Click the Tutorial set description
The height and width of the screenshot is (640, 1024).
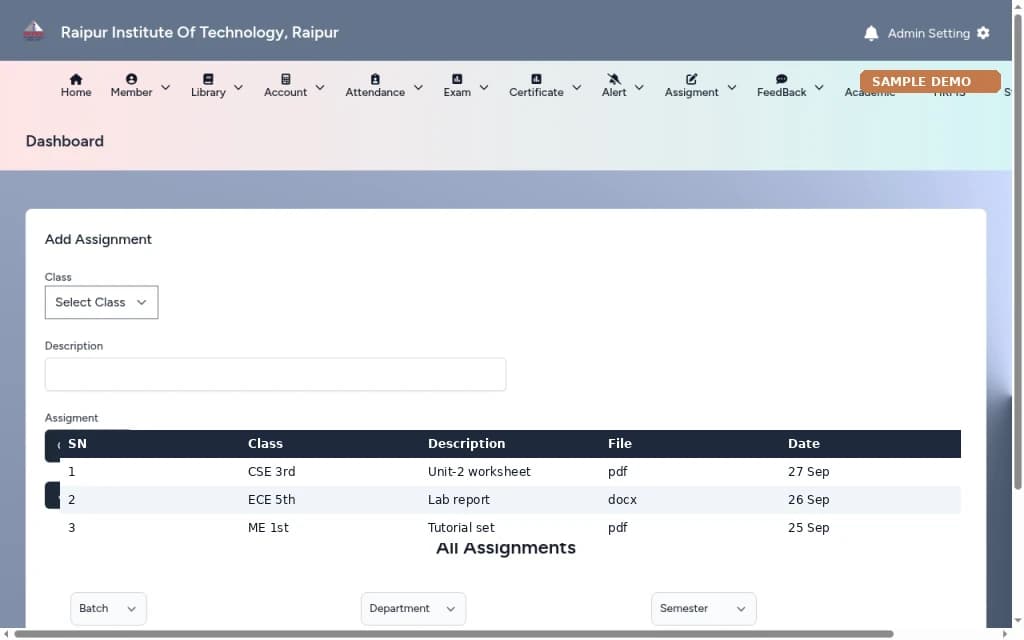tap(461, 528)
